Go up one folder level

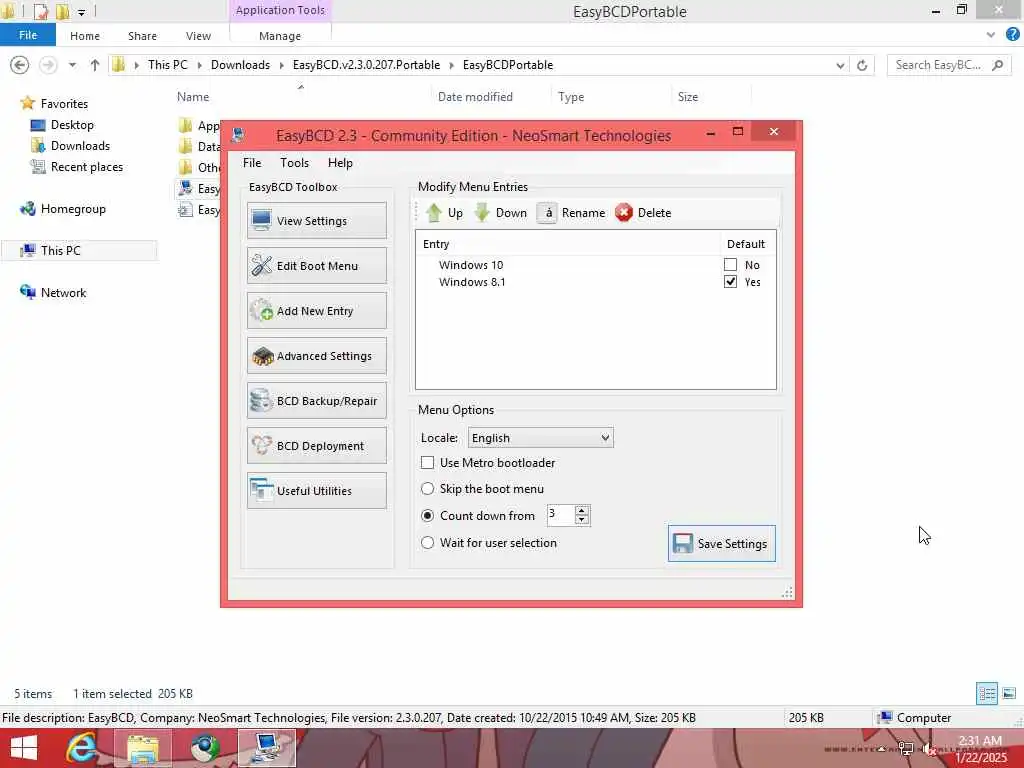tap(95, 65)
